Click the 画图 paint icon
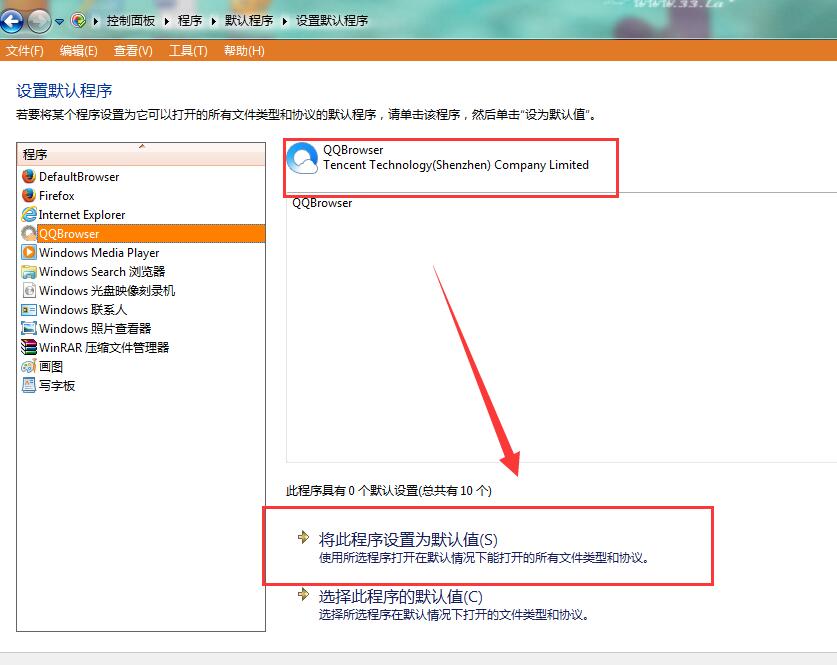Screen dimensions: 837x665 [x=29, y=366]
